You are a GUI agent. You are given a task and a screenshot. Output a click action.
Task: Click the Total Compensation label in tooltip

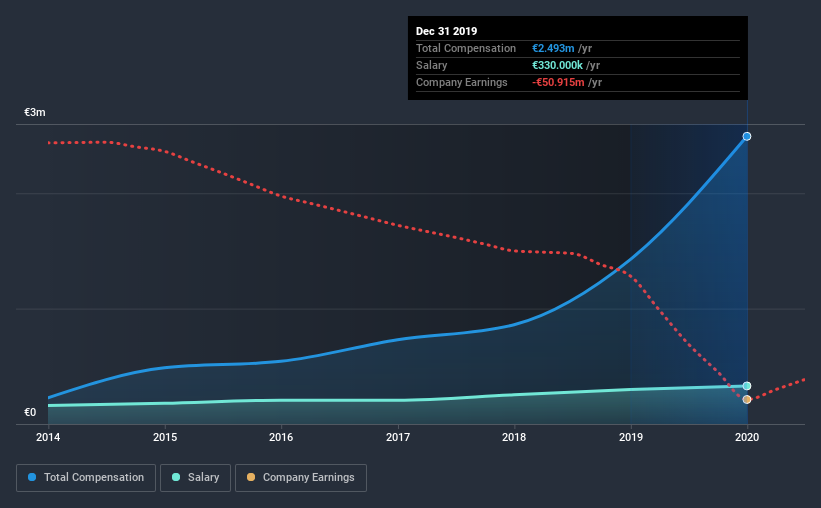pos(466,48)
